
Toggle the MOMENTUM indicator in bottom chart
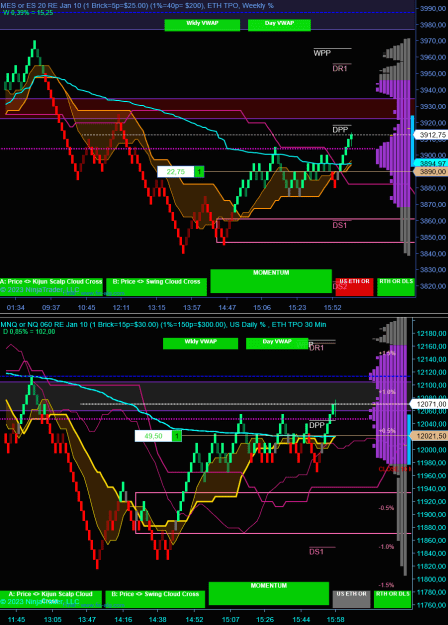[269, 594]
